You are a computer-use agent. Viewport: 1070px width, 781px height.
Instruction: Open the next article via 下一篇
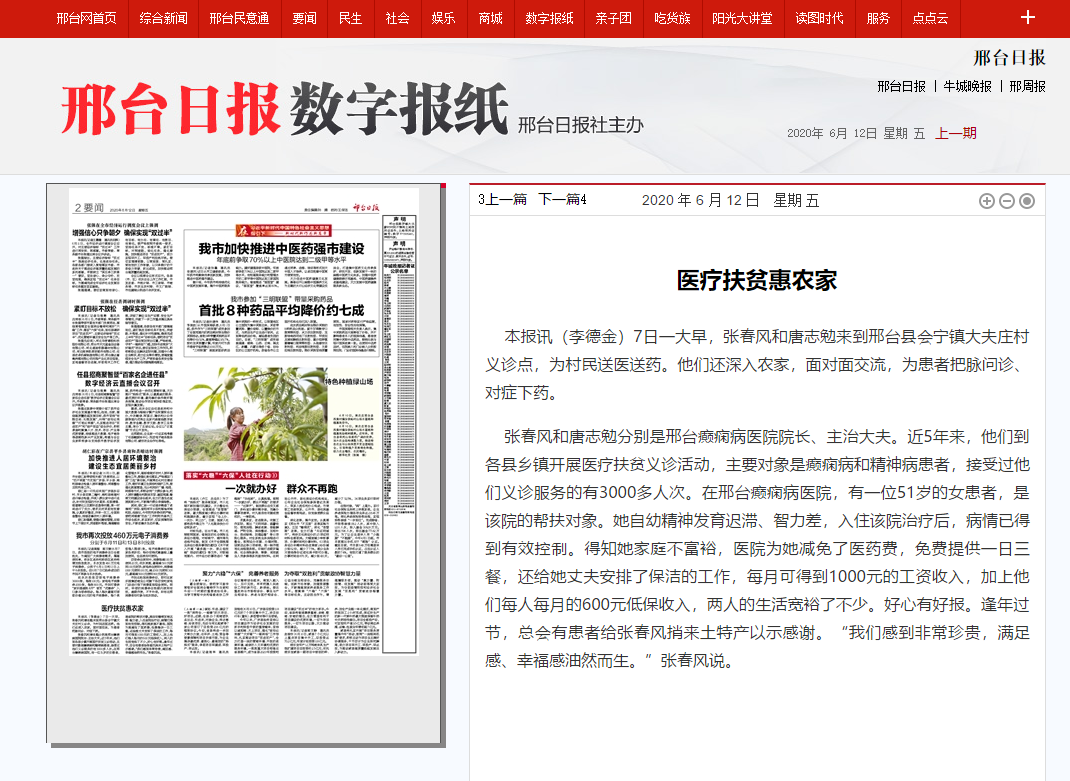pyautogui.click(x=559, y=199)
